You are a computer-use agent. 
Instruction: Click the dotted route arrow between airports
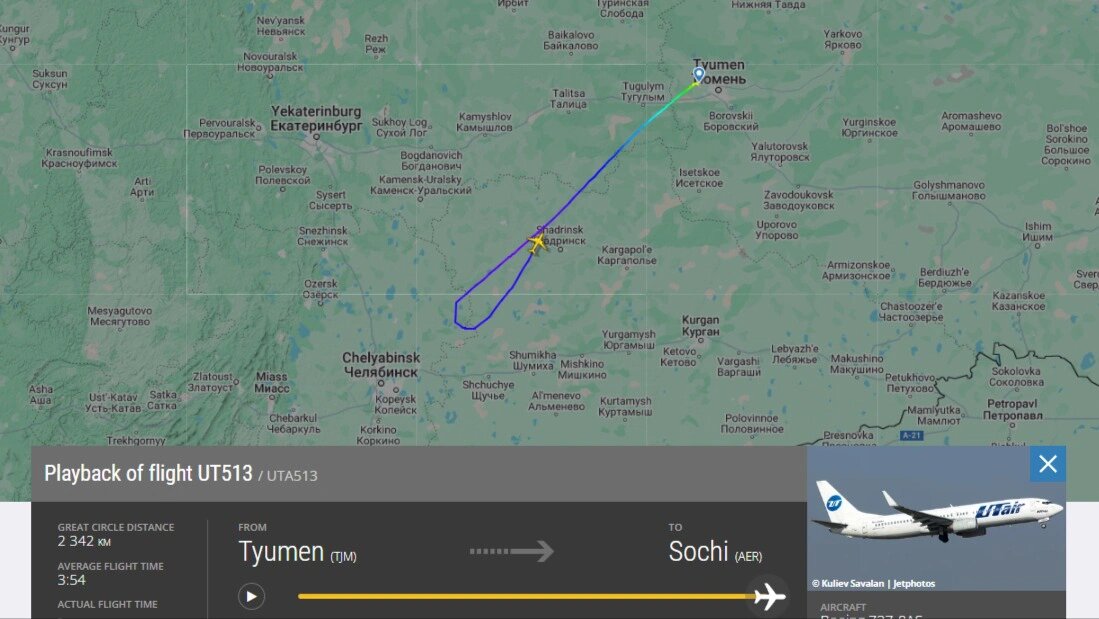tap(512, 552)
